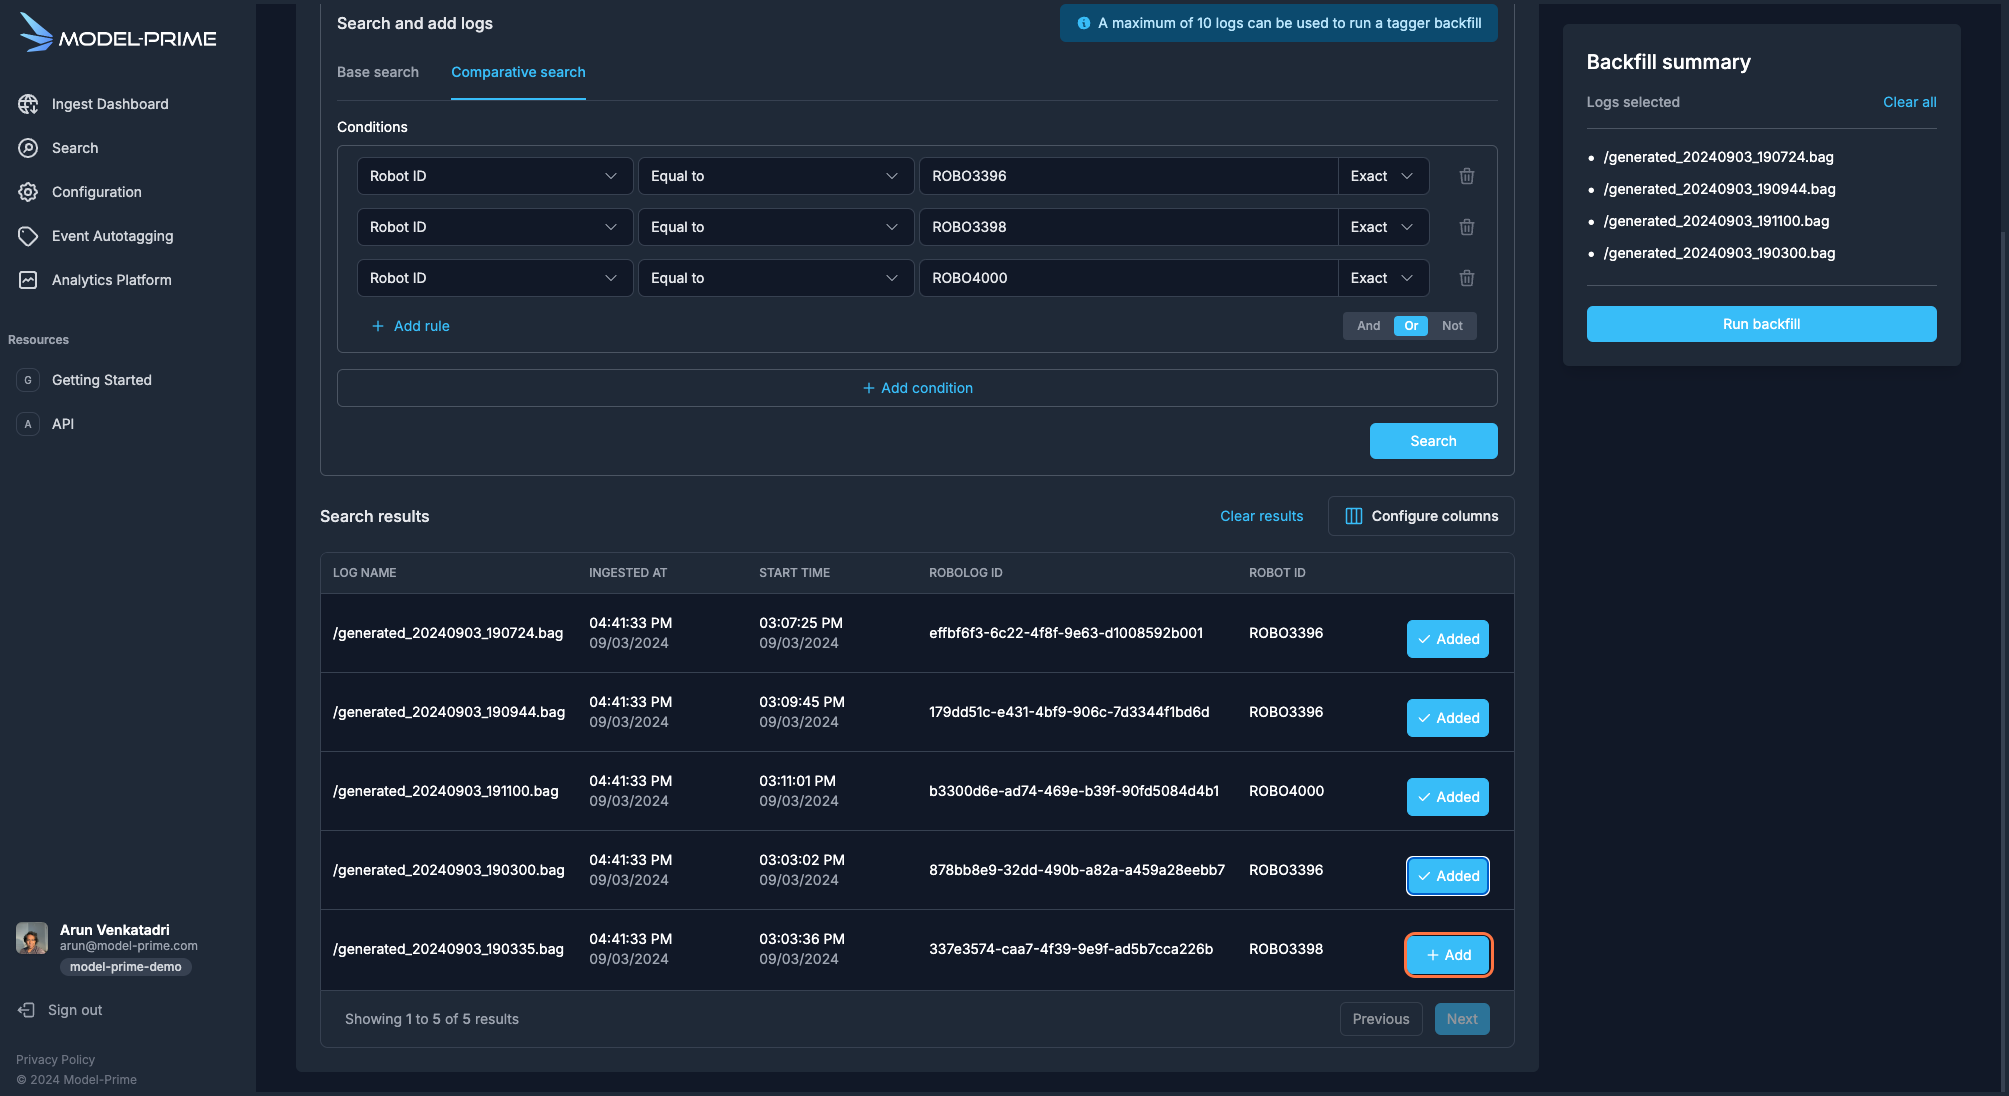Screen dimensions: 2009x1096
Task: Open Robot ID field dropdown in ROBO4000 rule
Action: pos(495,278)
